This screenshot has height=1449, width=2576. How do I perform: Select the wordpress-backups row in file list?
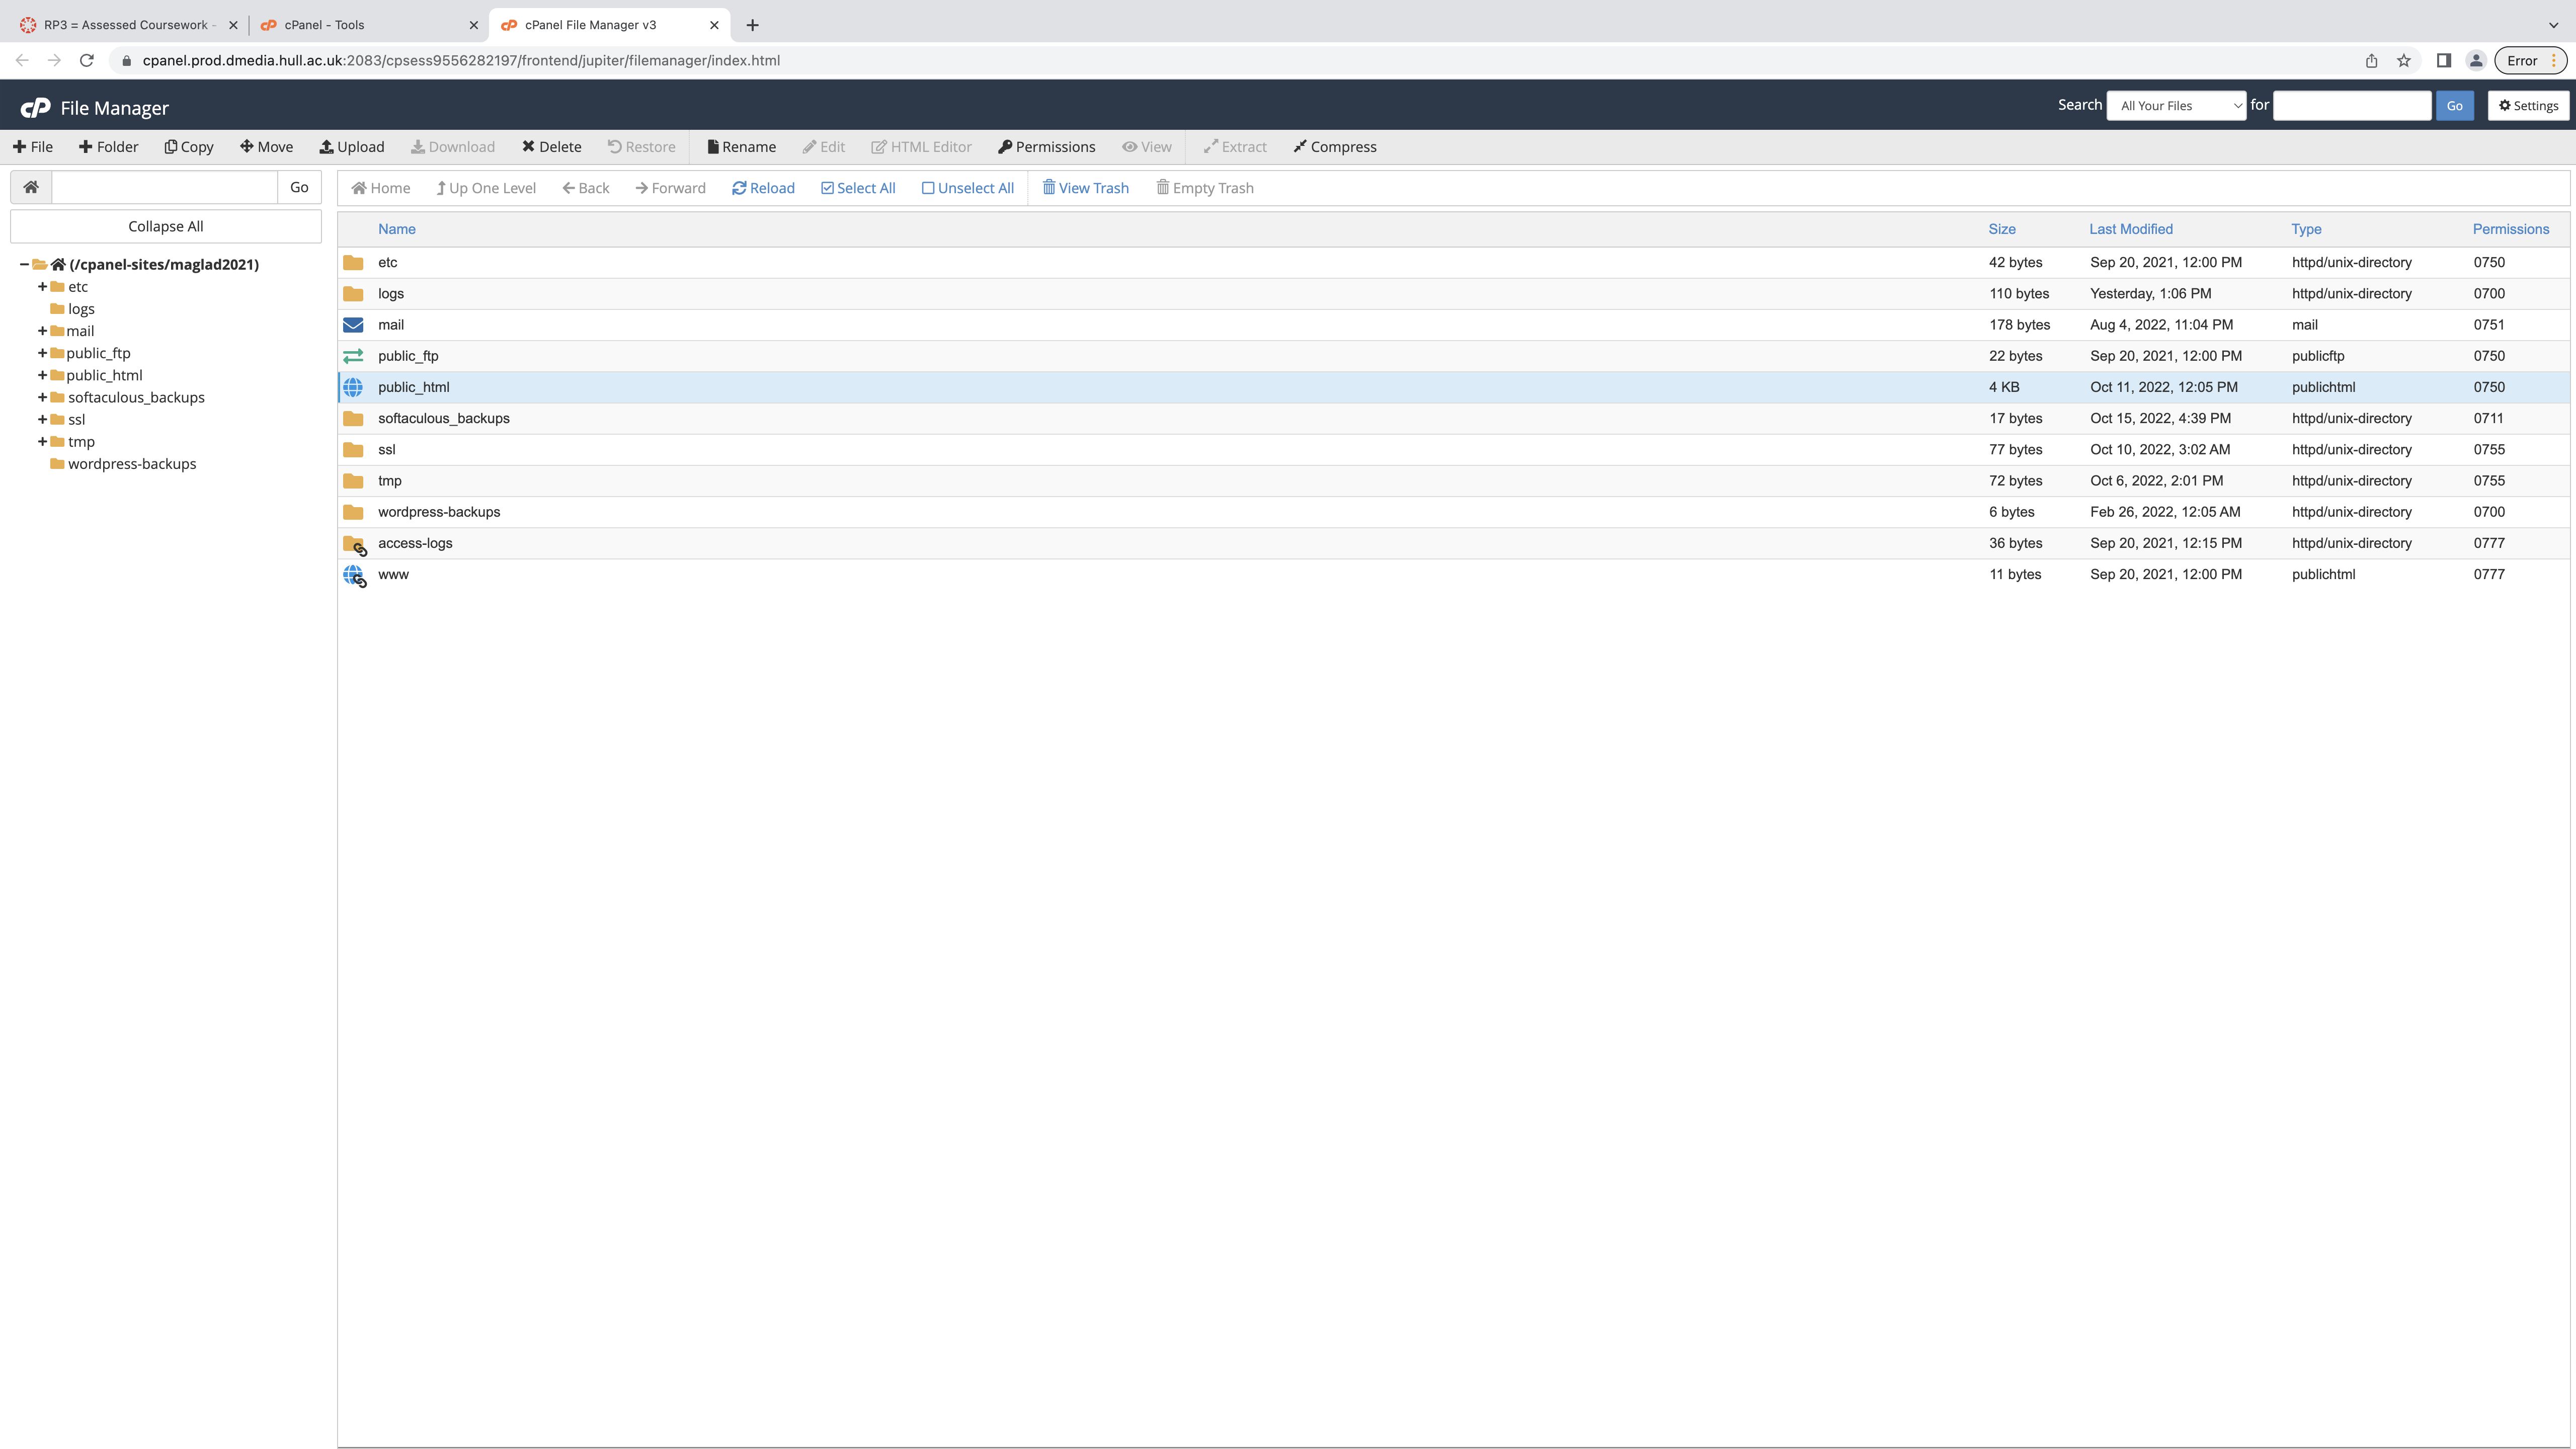(x=1454, y=512)
